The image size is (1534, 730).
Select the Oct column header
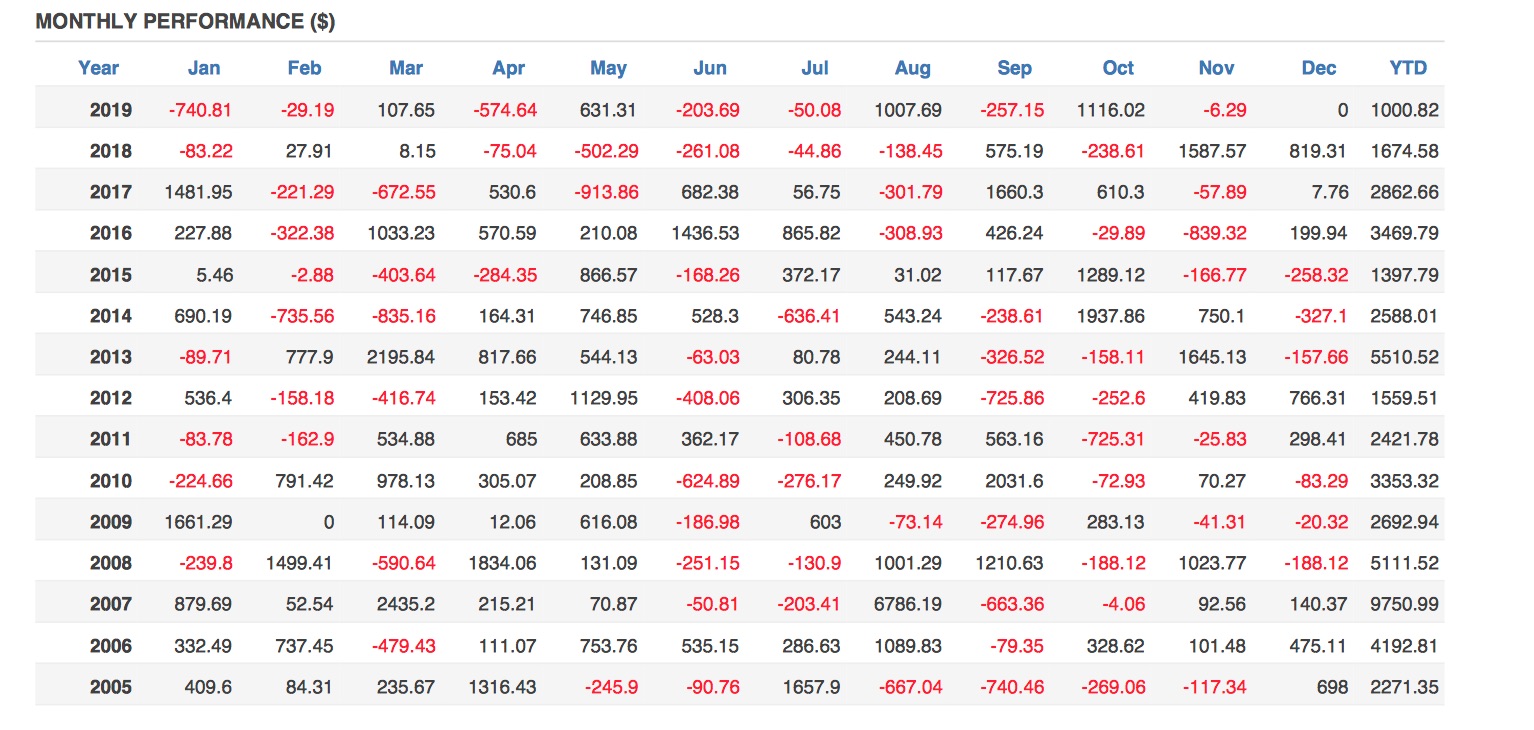[1118, 68]
